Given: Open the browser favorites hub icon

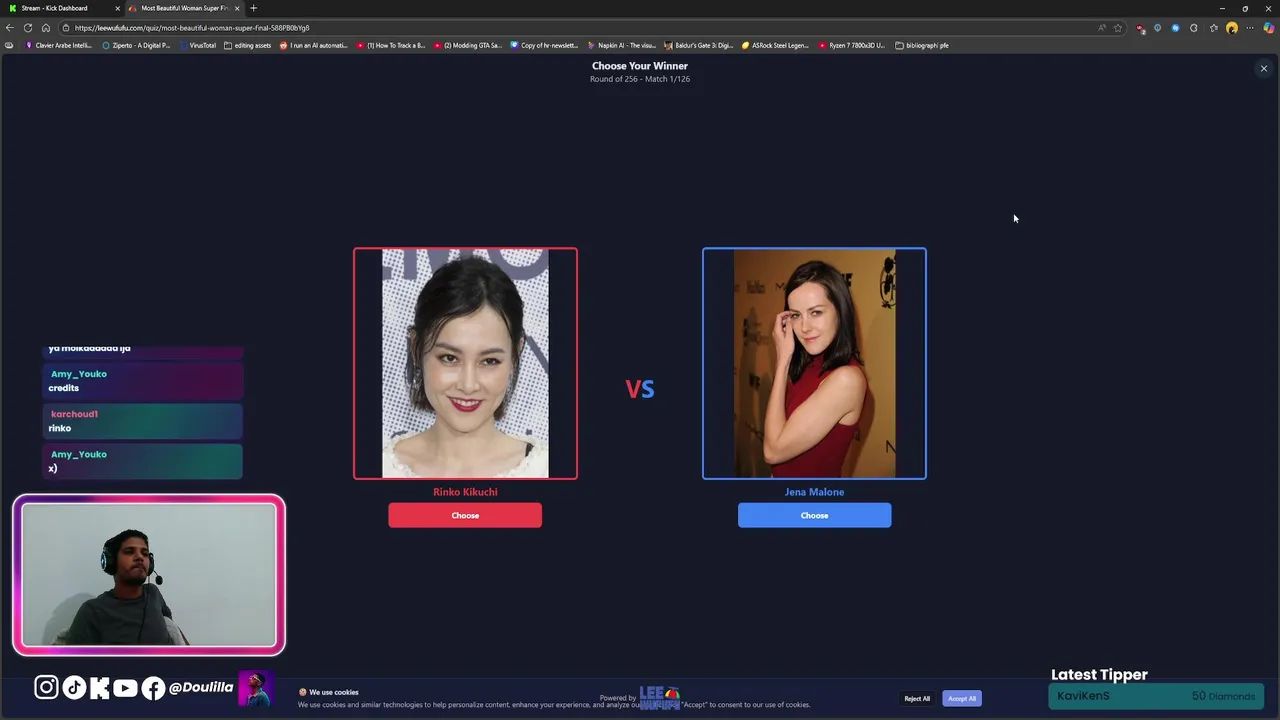Looking at the screenshot, I should 1214,28.
